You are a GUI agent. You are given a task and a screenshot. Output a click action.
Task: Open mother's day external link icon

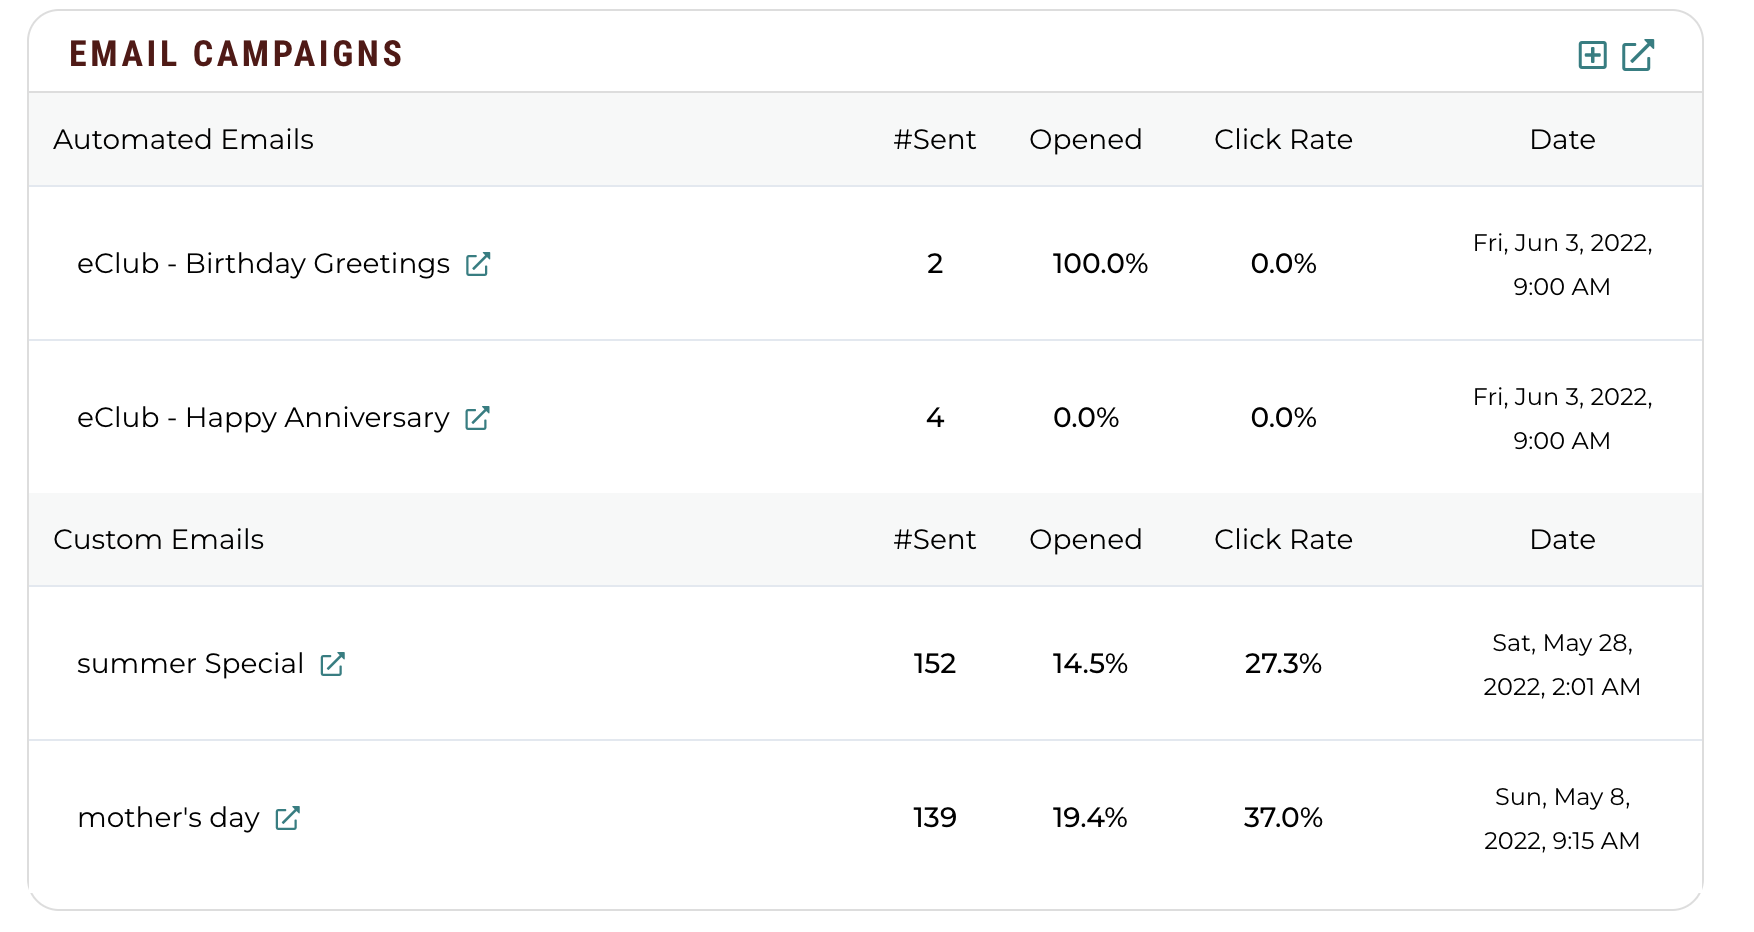click(x=287, y=818)
